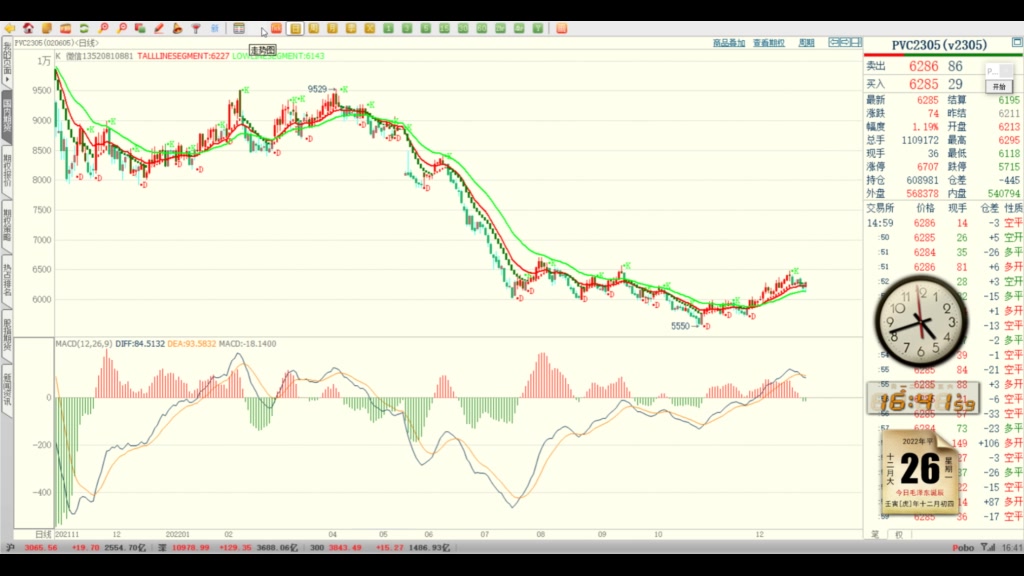
Task: Switch to 热点排名 side tab
Action: click(x=7, y=280)
